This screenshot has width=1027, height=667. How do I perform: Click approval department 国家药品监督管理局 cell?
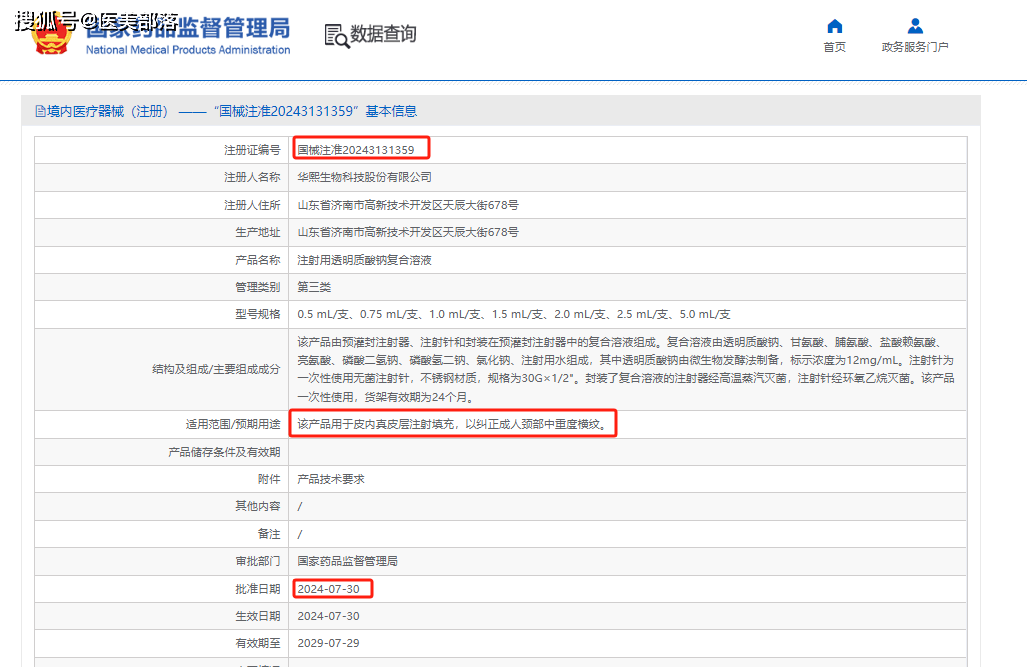coord(347,561)
